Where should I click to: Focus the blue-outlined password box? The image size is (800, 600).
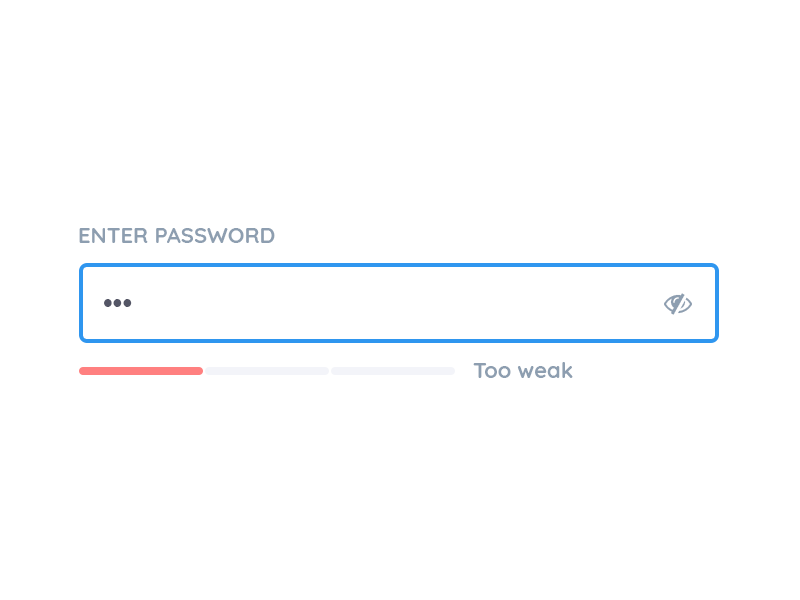coord(398,303)
